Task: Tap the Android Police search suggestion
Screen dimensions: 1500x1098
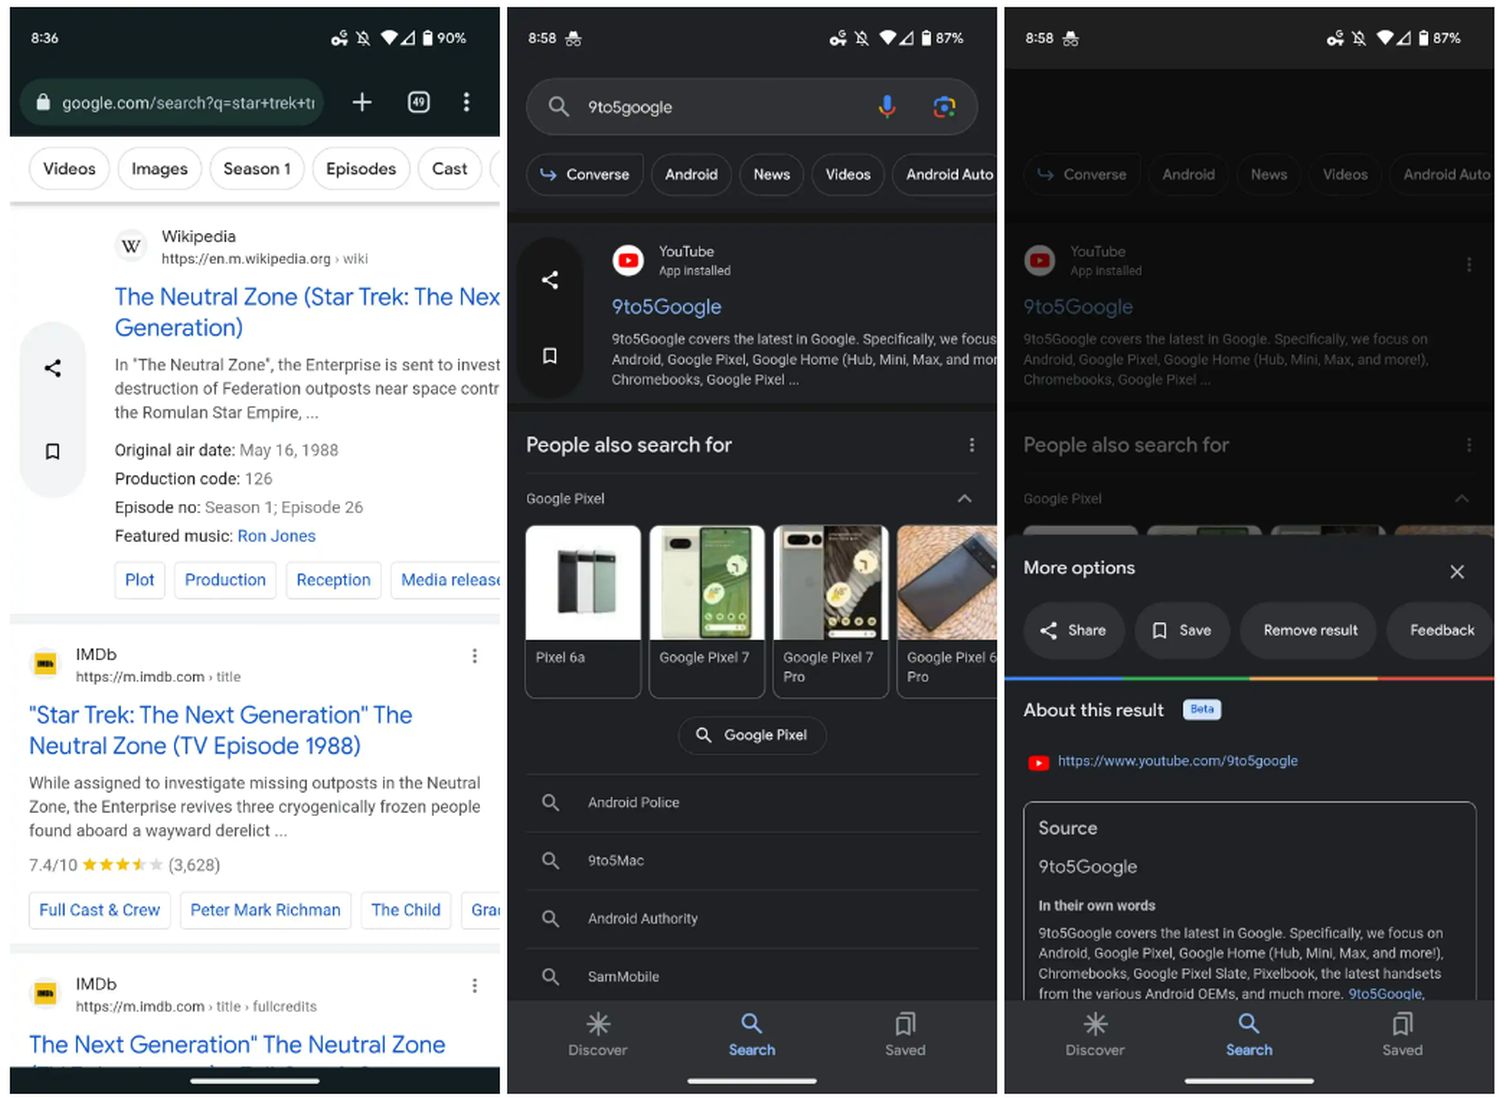Action: point(633,802)
